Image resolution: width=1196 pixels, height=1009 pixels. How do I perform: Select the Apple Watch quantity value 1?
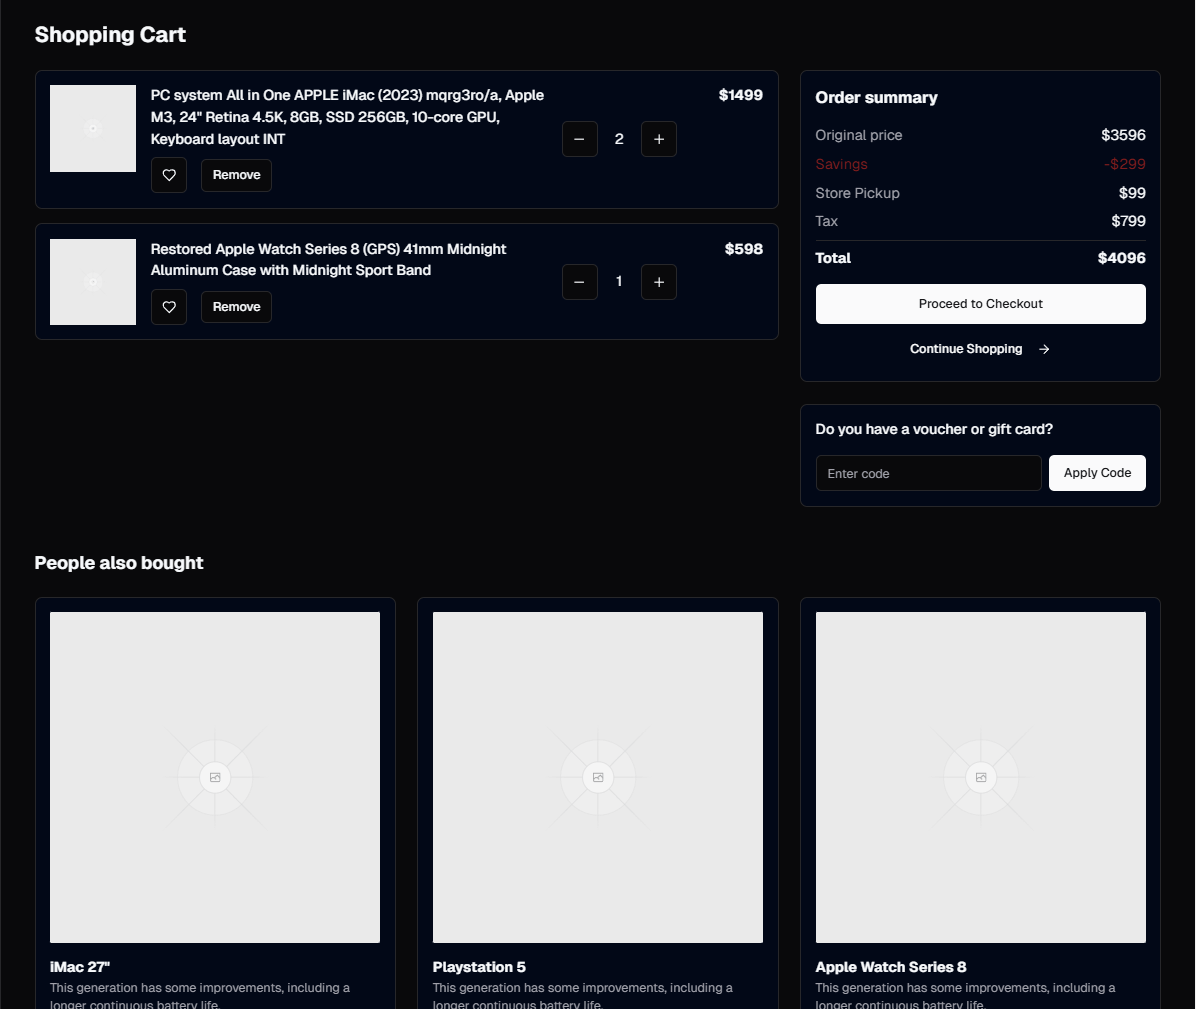point(619,281)
